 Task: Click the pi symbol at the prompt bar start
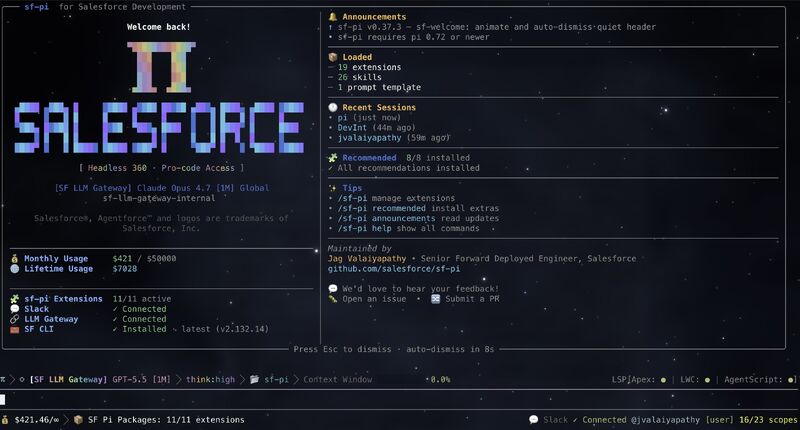click(3, 380)
